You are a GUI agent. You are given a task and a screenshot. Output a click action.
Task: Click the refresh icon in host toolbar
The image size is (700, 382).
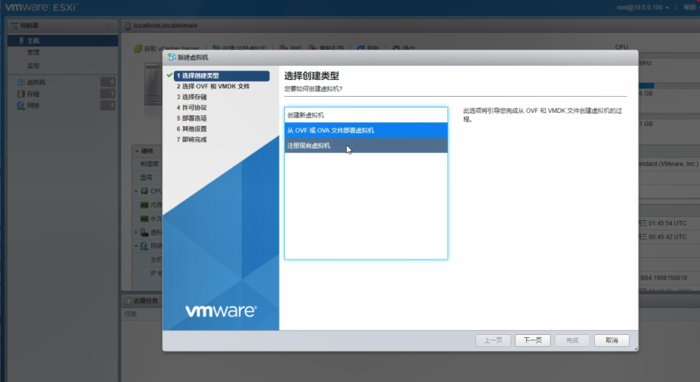(361, 48)
